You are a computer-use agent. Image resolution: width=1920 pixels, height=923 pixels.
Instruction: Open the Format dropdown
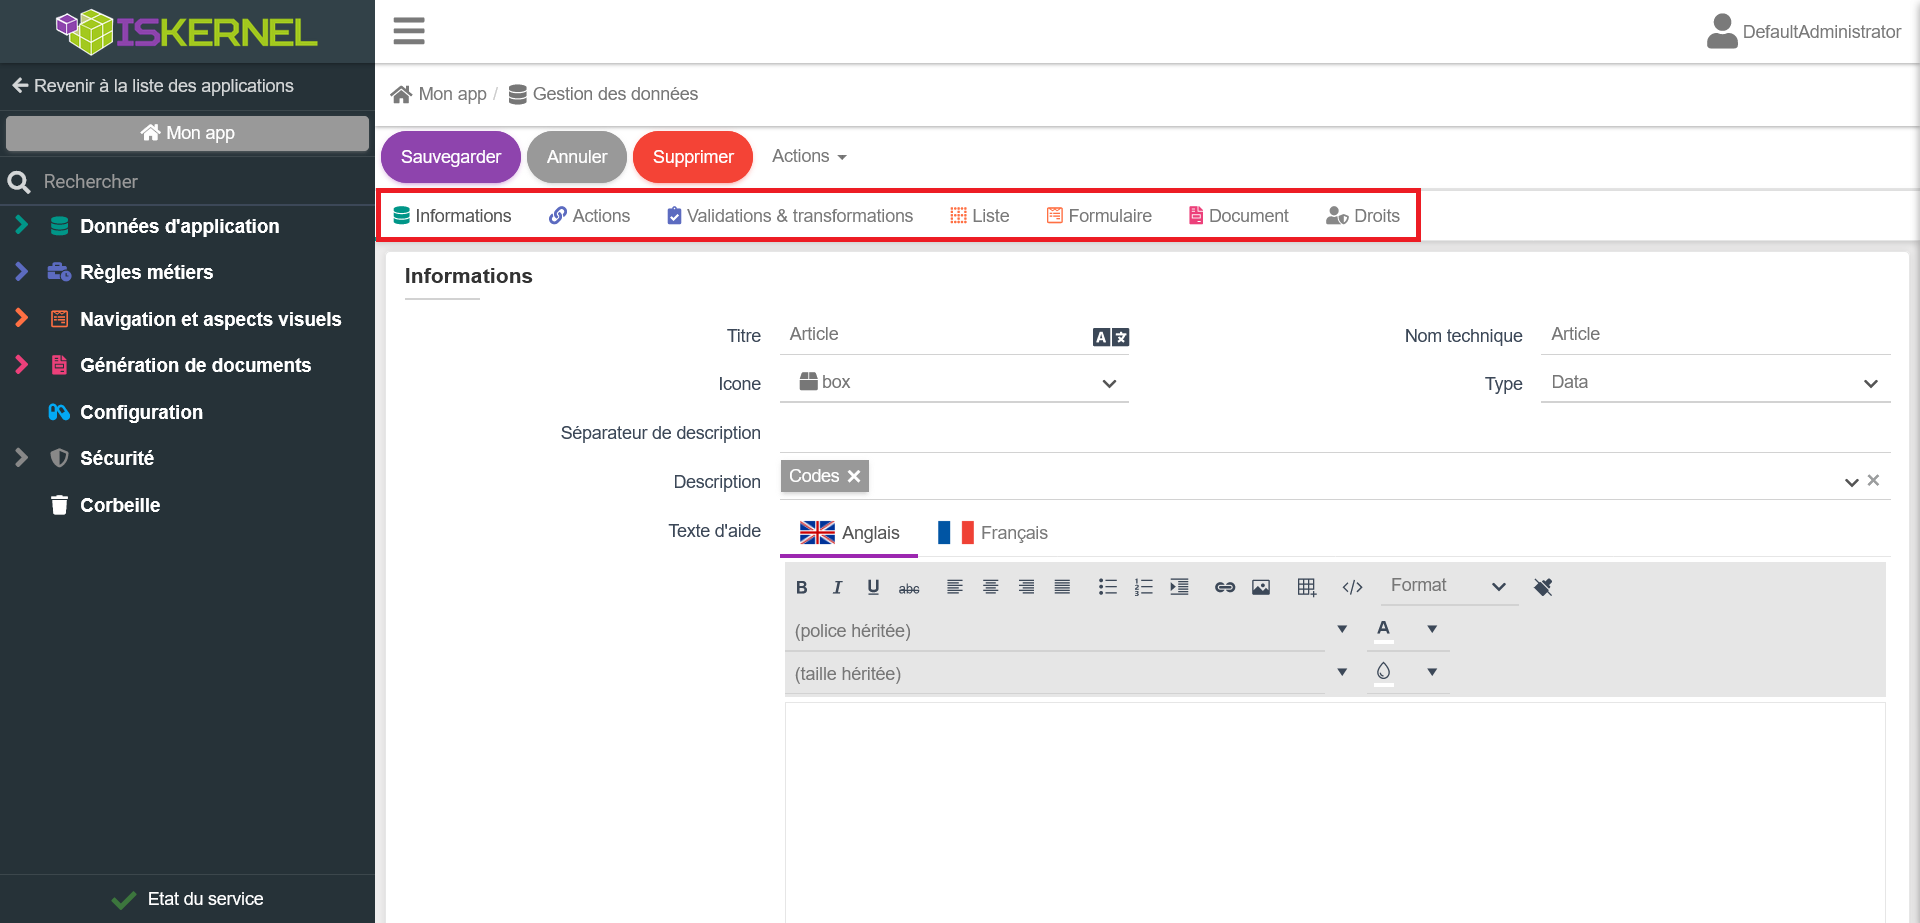[x=1448, y=586]
